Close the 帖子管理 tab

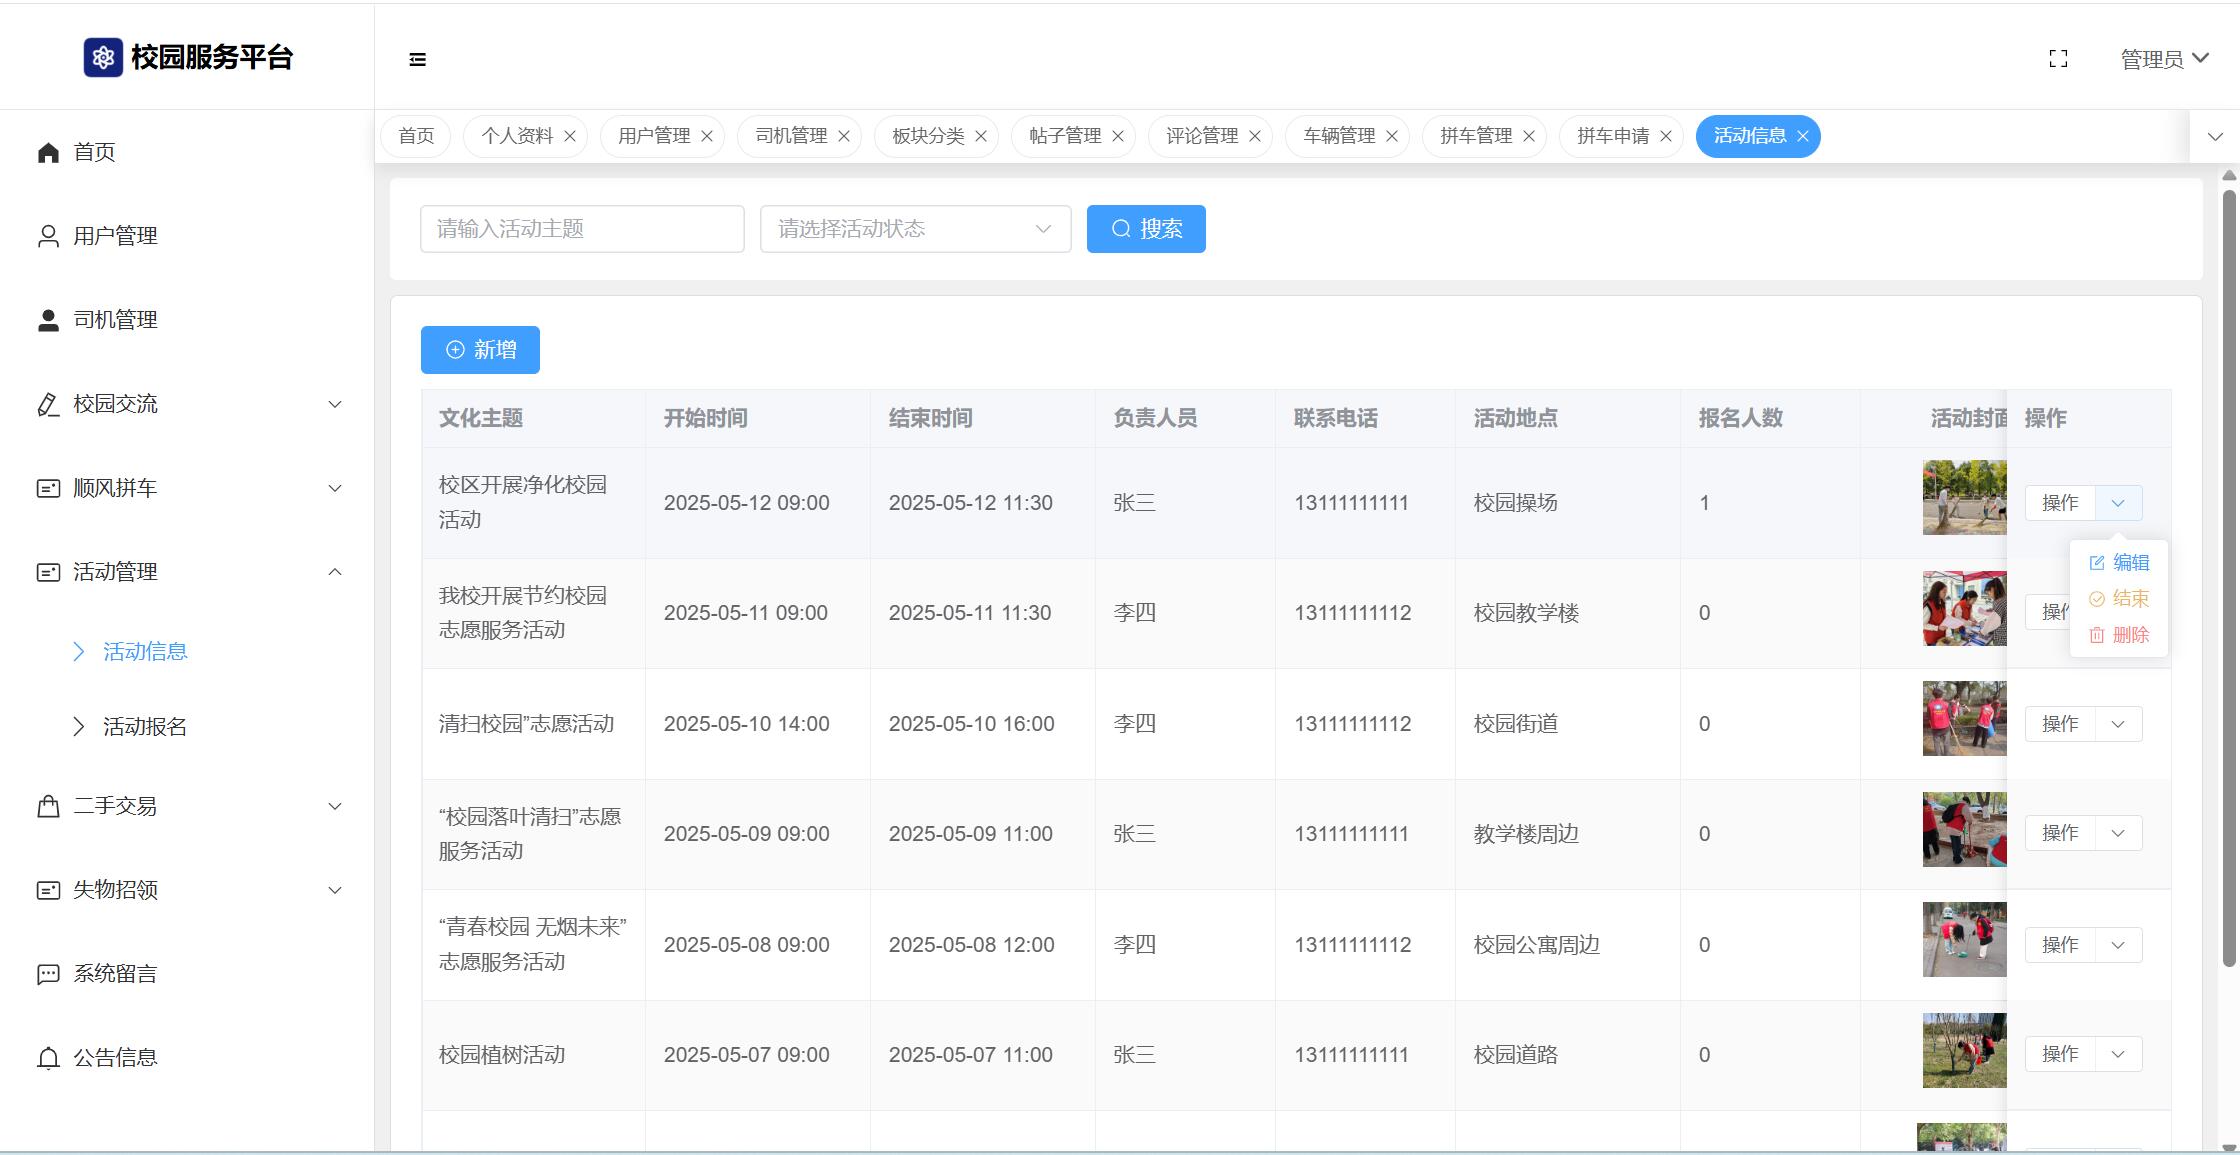coord(1118,136)
